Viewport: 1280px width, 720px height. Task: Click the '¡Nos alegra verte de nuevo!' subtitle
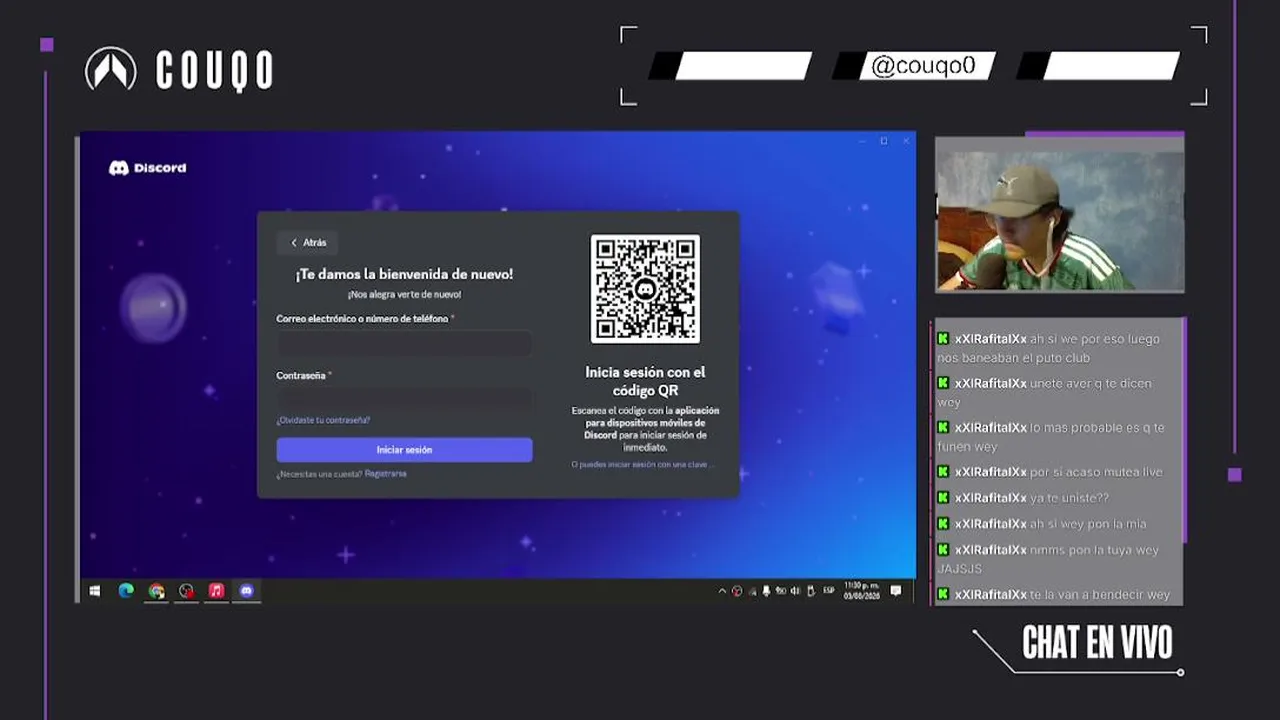(x=404, y=295)
